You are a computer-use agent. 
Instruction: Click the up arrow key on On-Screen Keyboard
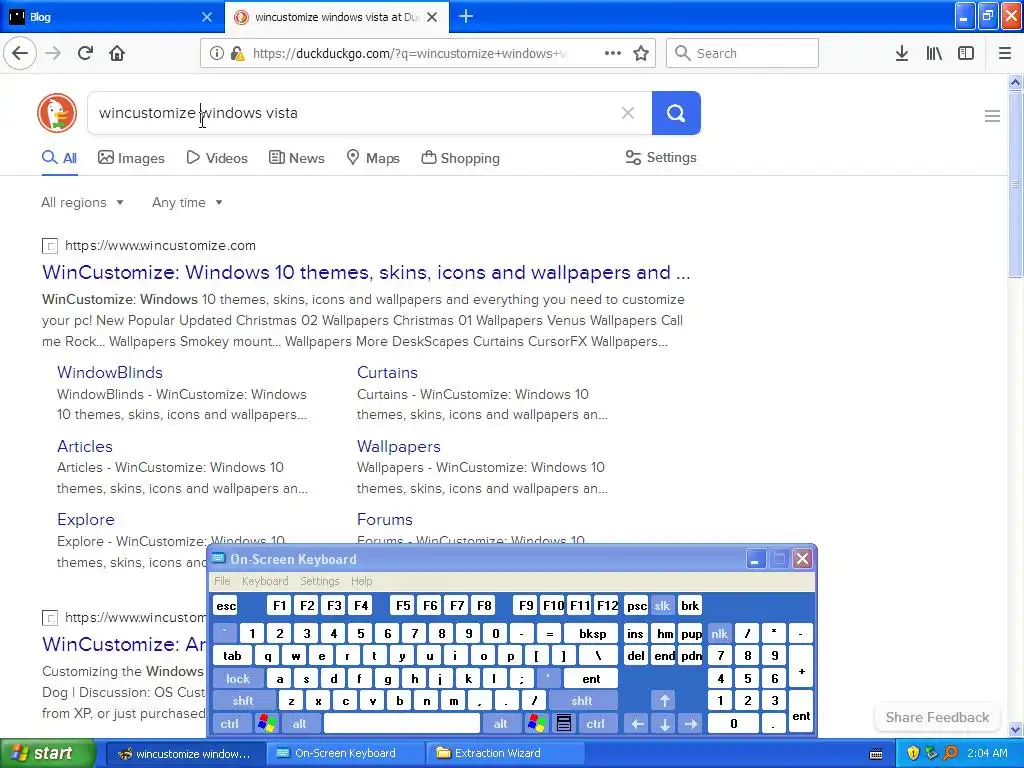pyautogui.click(x=664, y=701)
